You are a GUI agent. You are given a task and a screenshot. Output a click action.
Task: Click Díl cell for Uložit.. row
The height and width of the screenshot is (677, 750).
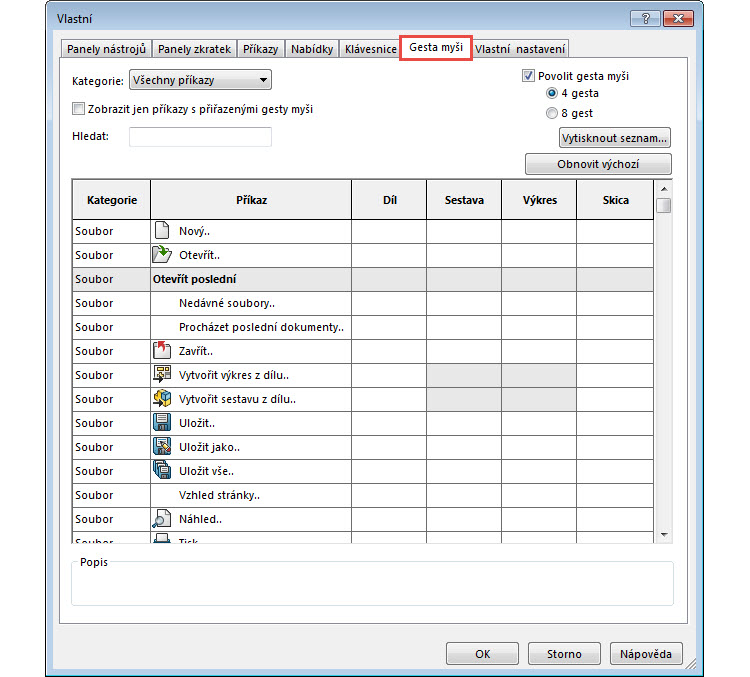point(389,423)
